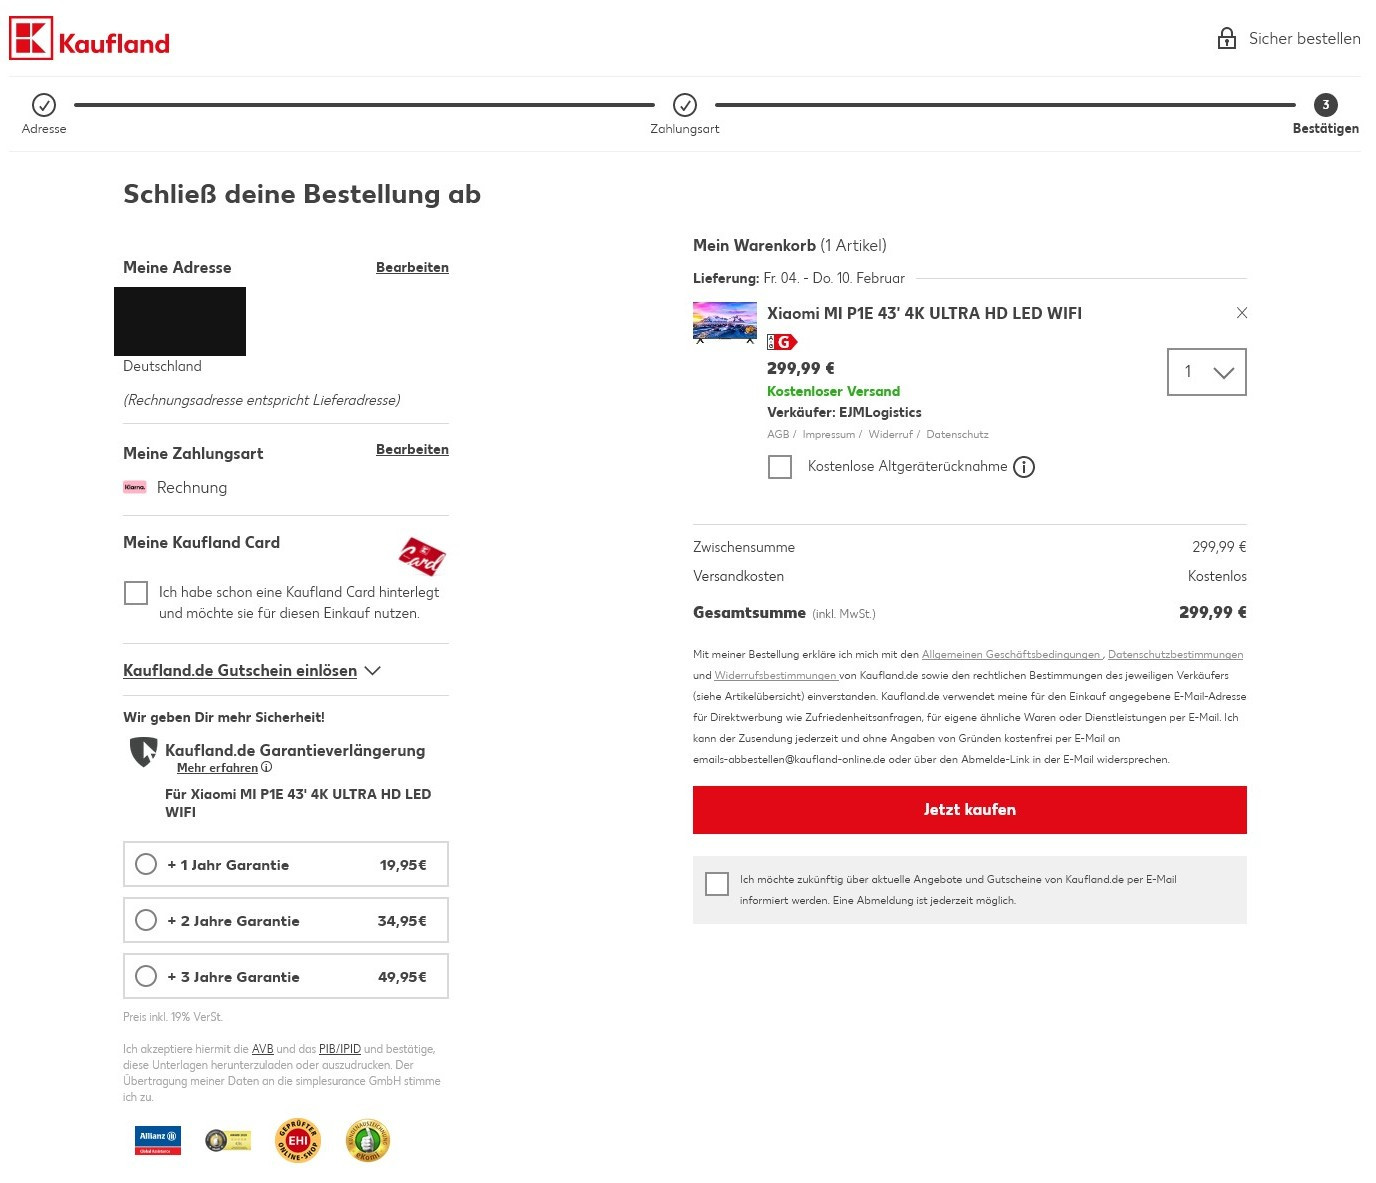Go back to Adresse step
This screenshot has height=1183, width=1376.
[x=44, y=105]
